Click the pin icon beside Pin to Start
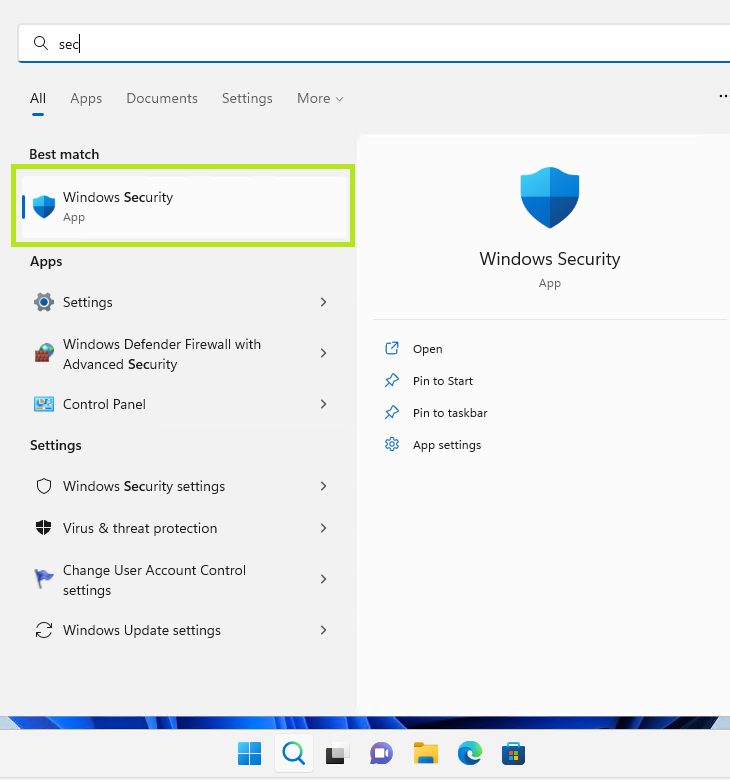 point(392,380)
